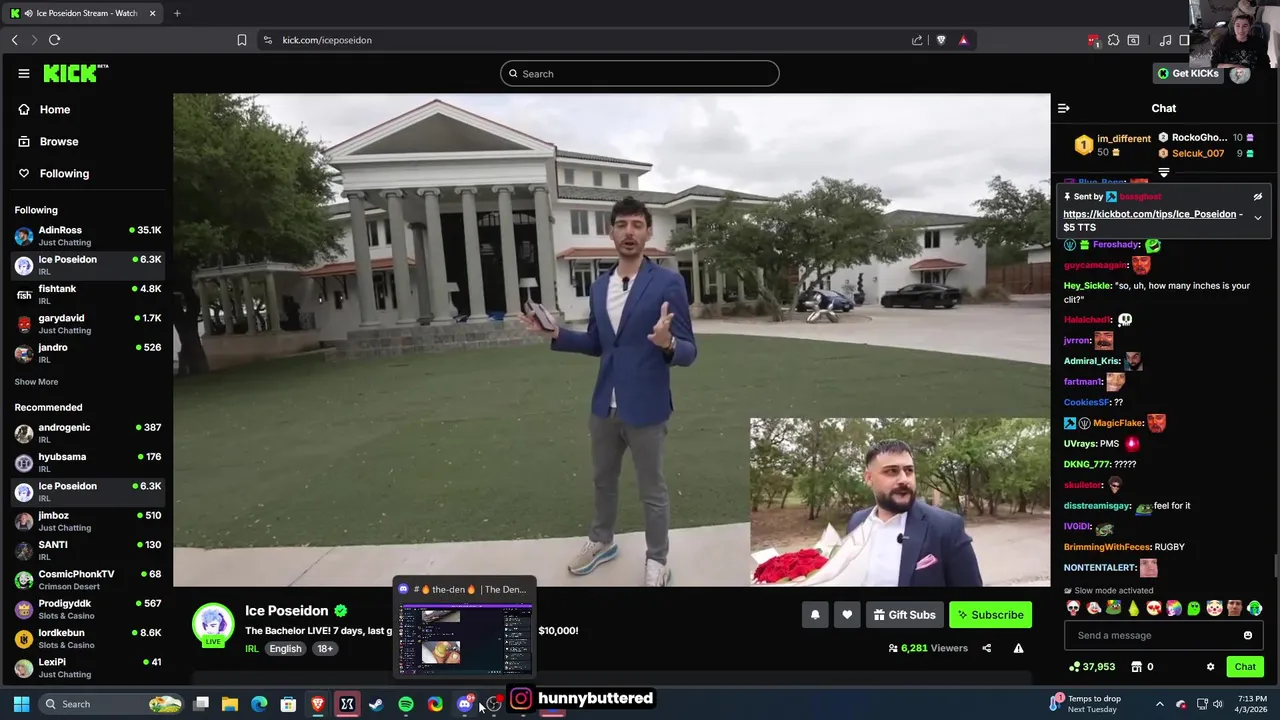The height and width of the screenshot is (720, 1280).
Task: Click the green Chat send button
Action: 1245,667
